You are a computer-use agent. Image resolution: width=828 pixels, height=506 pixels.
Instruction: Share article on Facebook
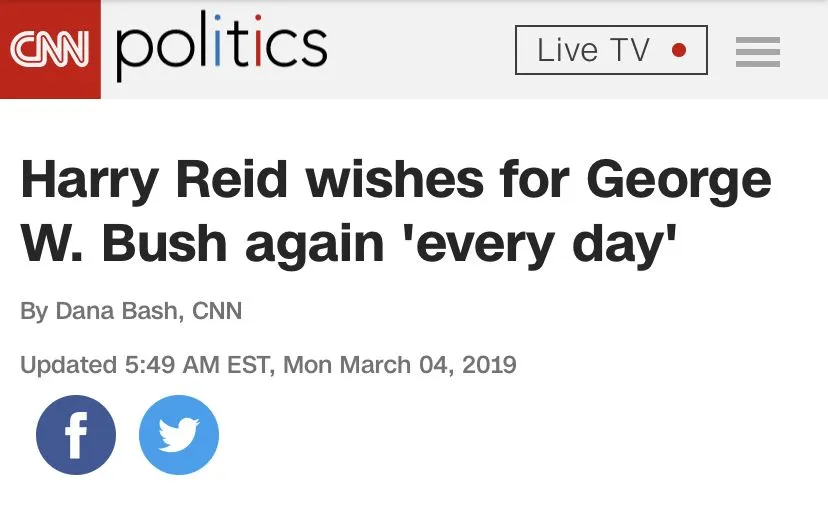pyautogui.click(x=76, y=435)
